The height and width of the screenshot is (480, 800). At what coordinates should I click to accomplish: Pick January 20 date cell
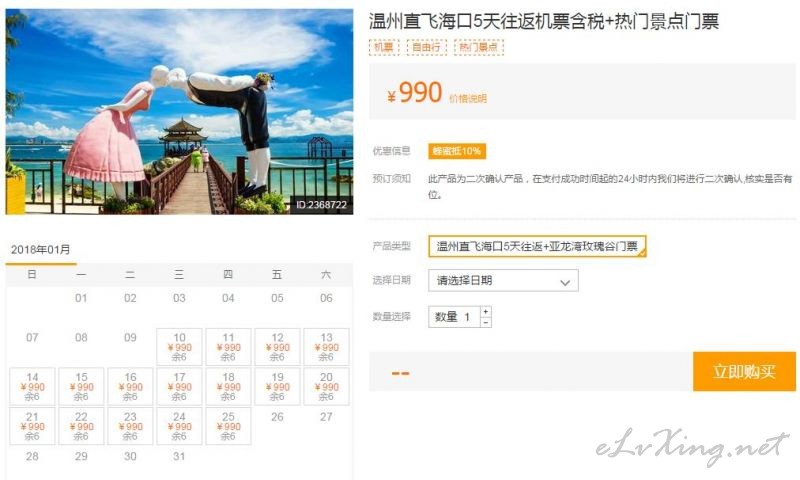pyautogui.click(x=327, y=386)
